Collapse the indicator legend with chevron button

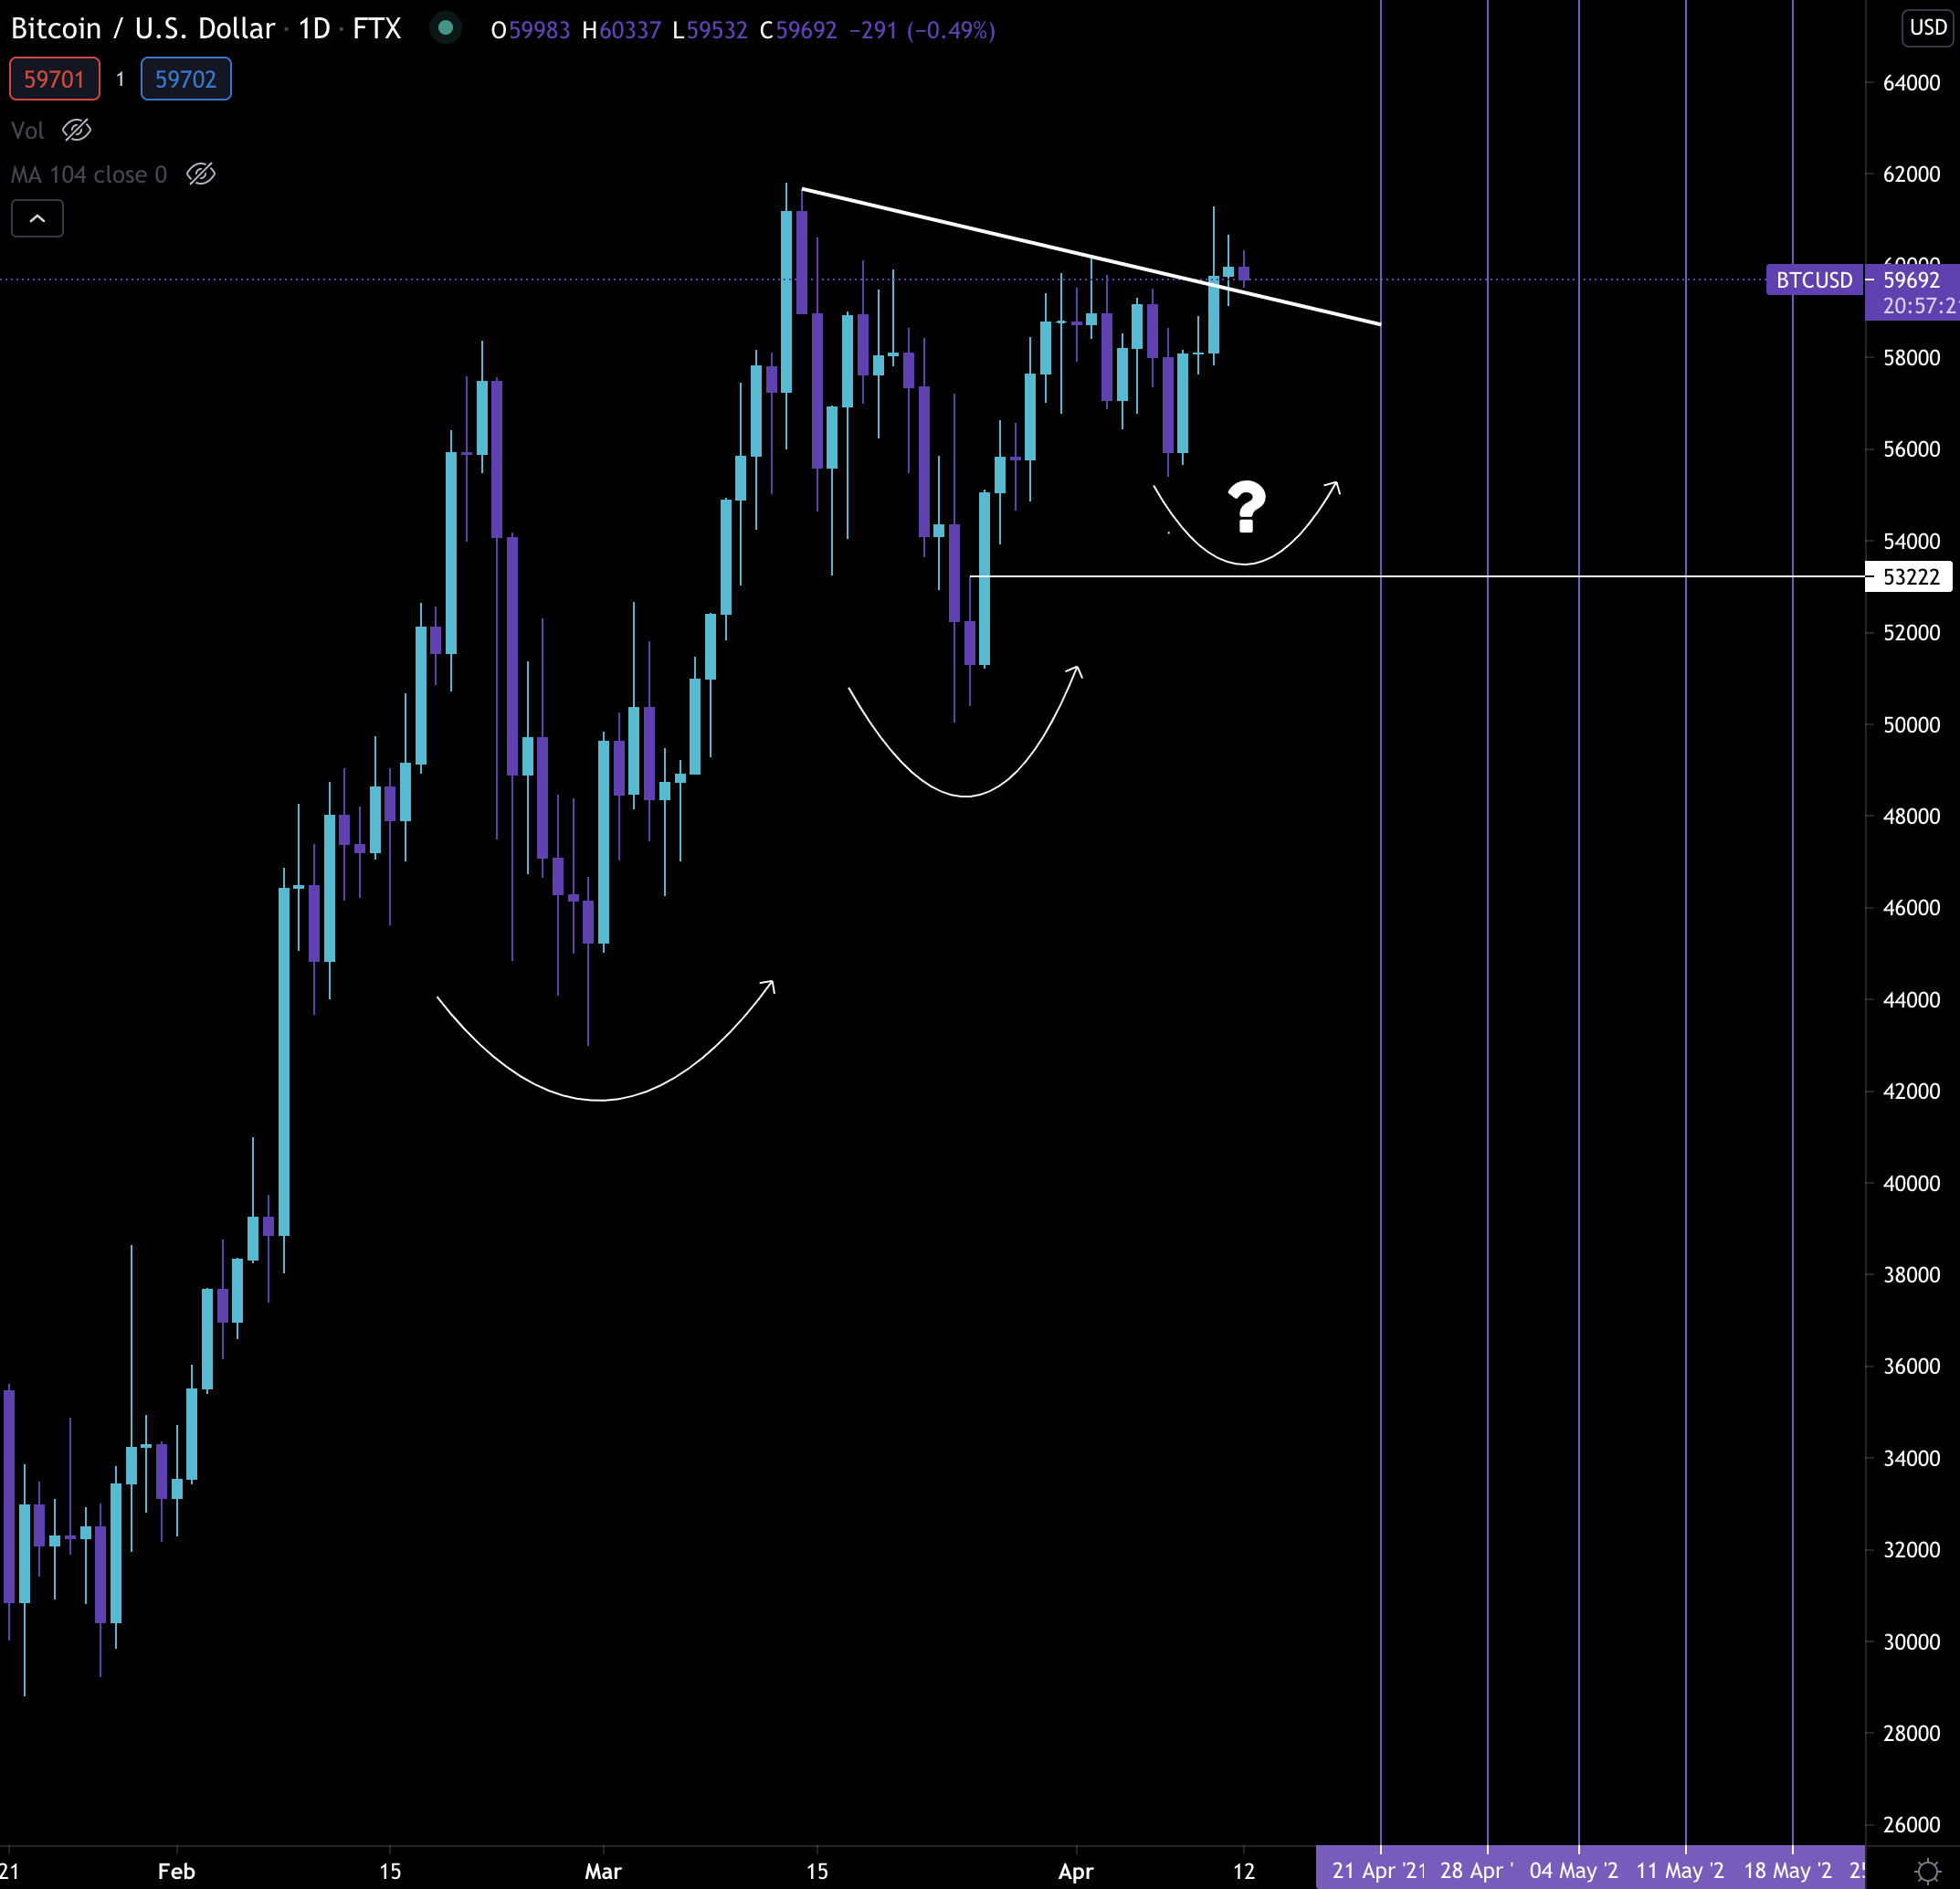point(37,218)
